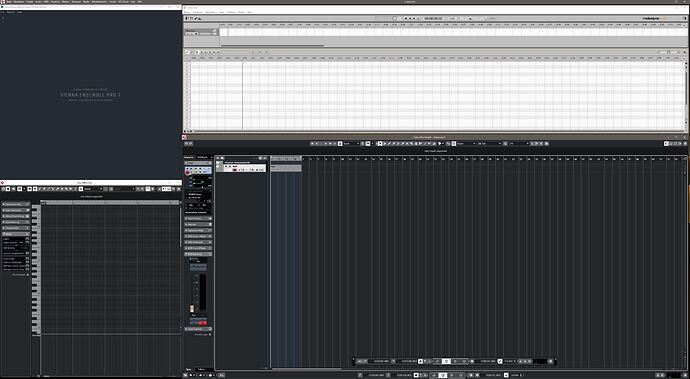Click the Key Editor ruler above note grid
This screenshot has width=690, height=379.
click(110, 202)
